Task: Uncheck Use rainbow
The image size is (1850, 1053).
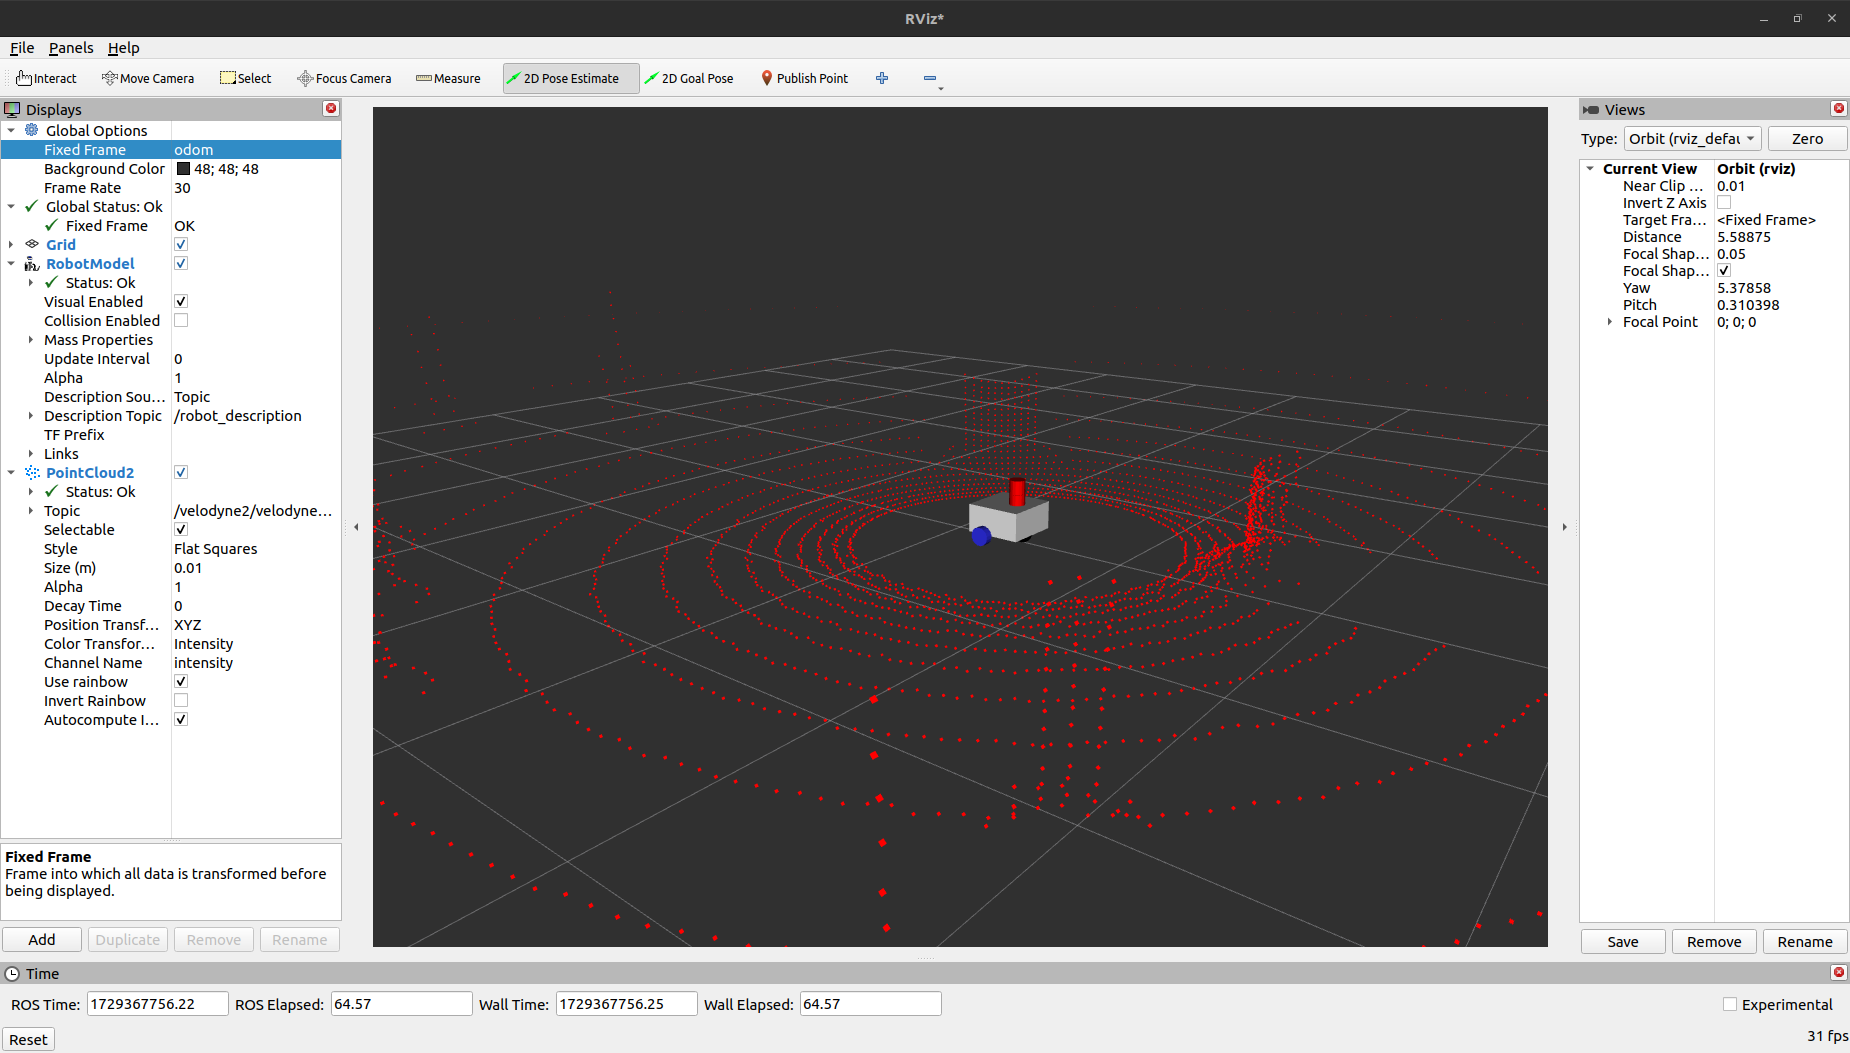Action: coord(181,681)
